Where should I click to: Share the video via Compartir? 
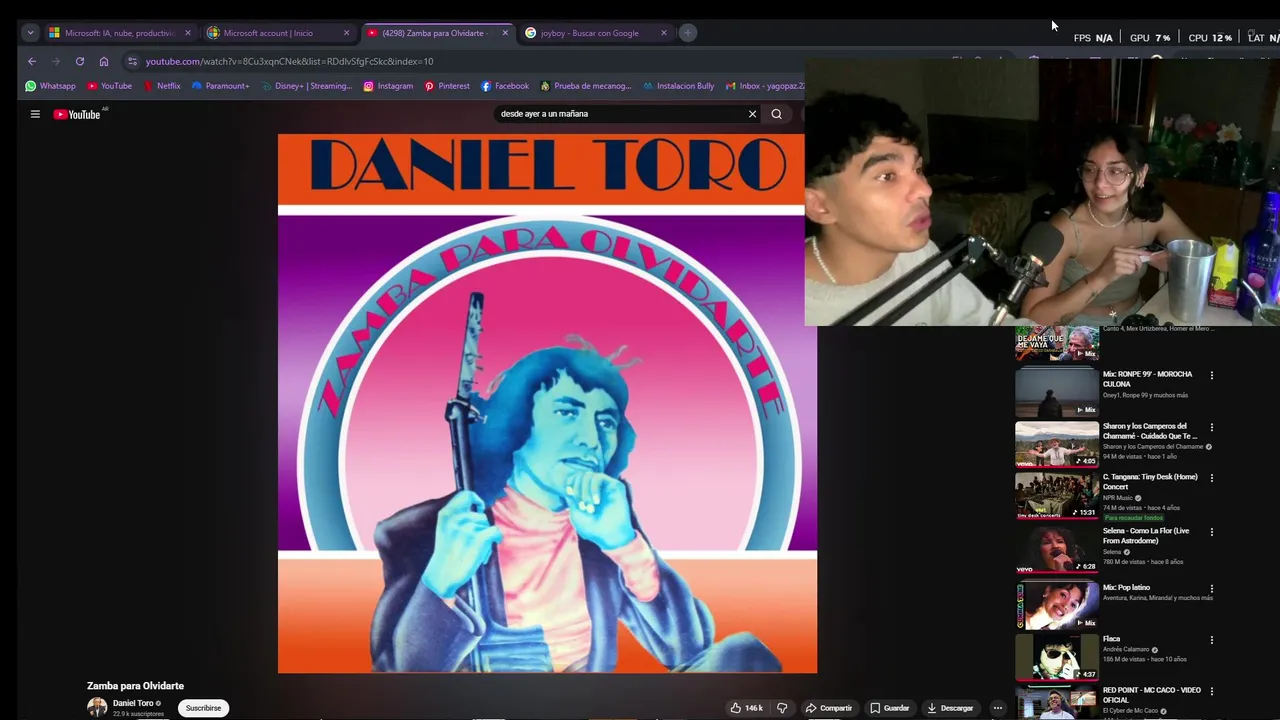[x=829, y=708]
